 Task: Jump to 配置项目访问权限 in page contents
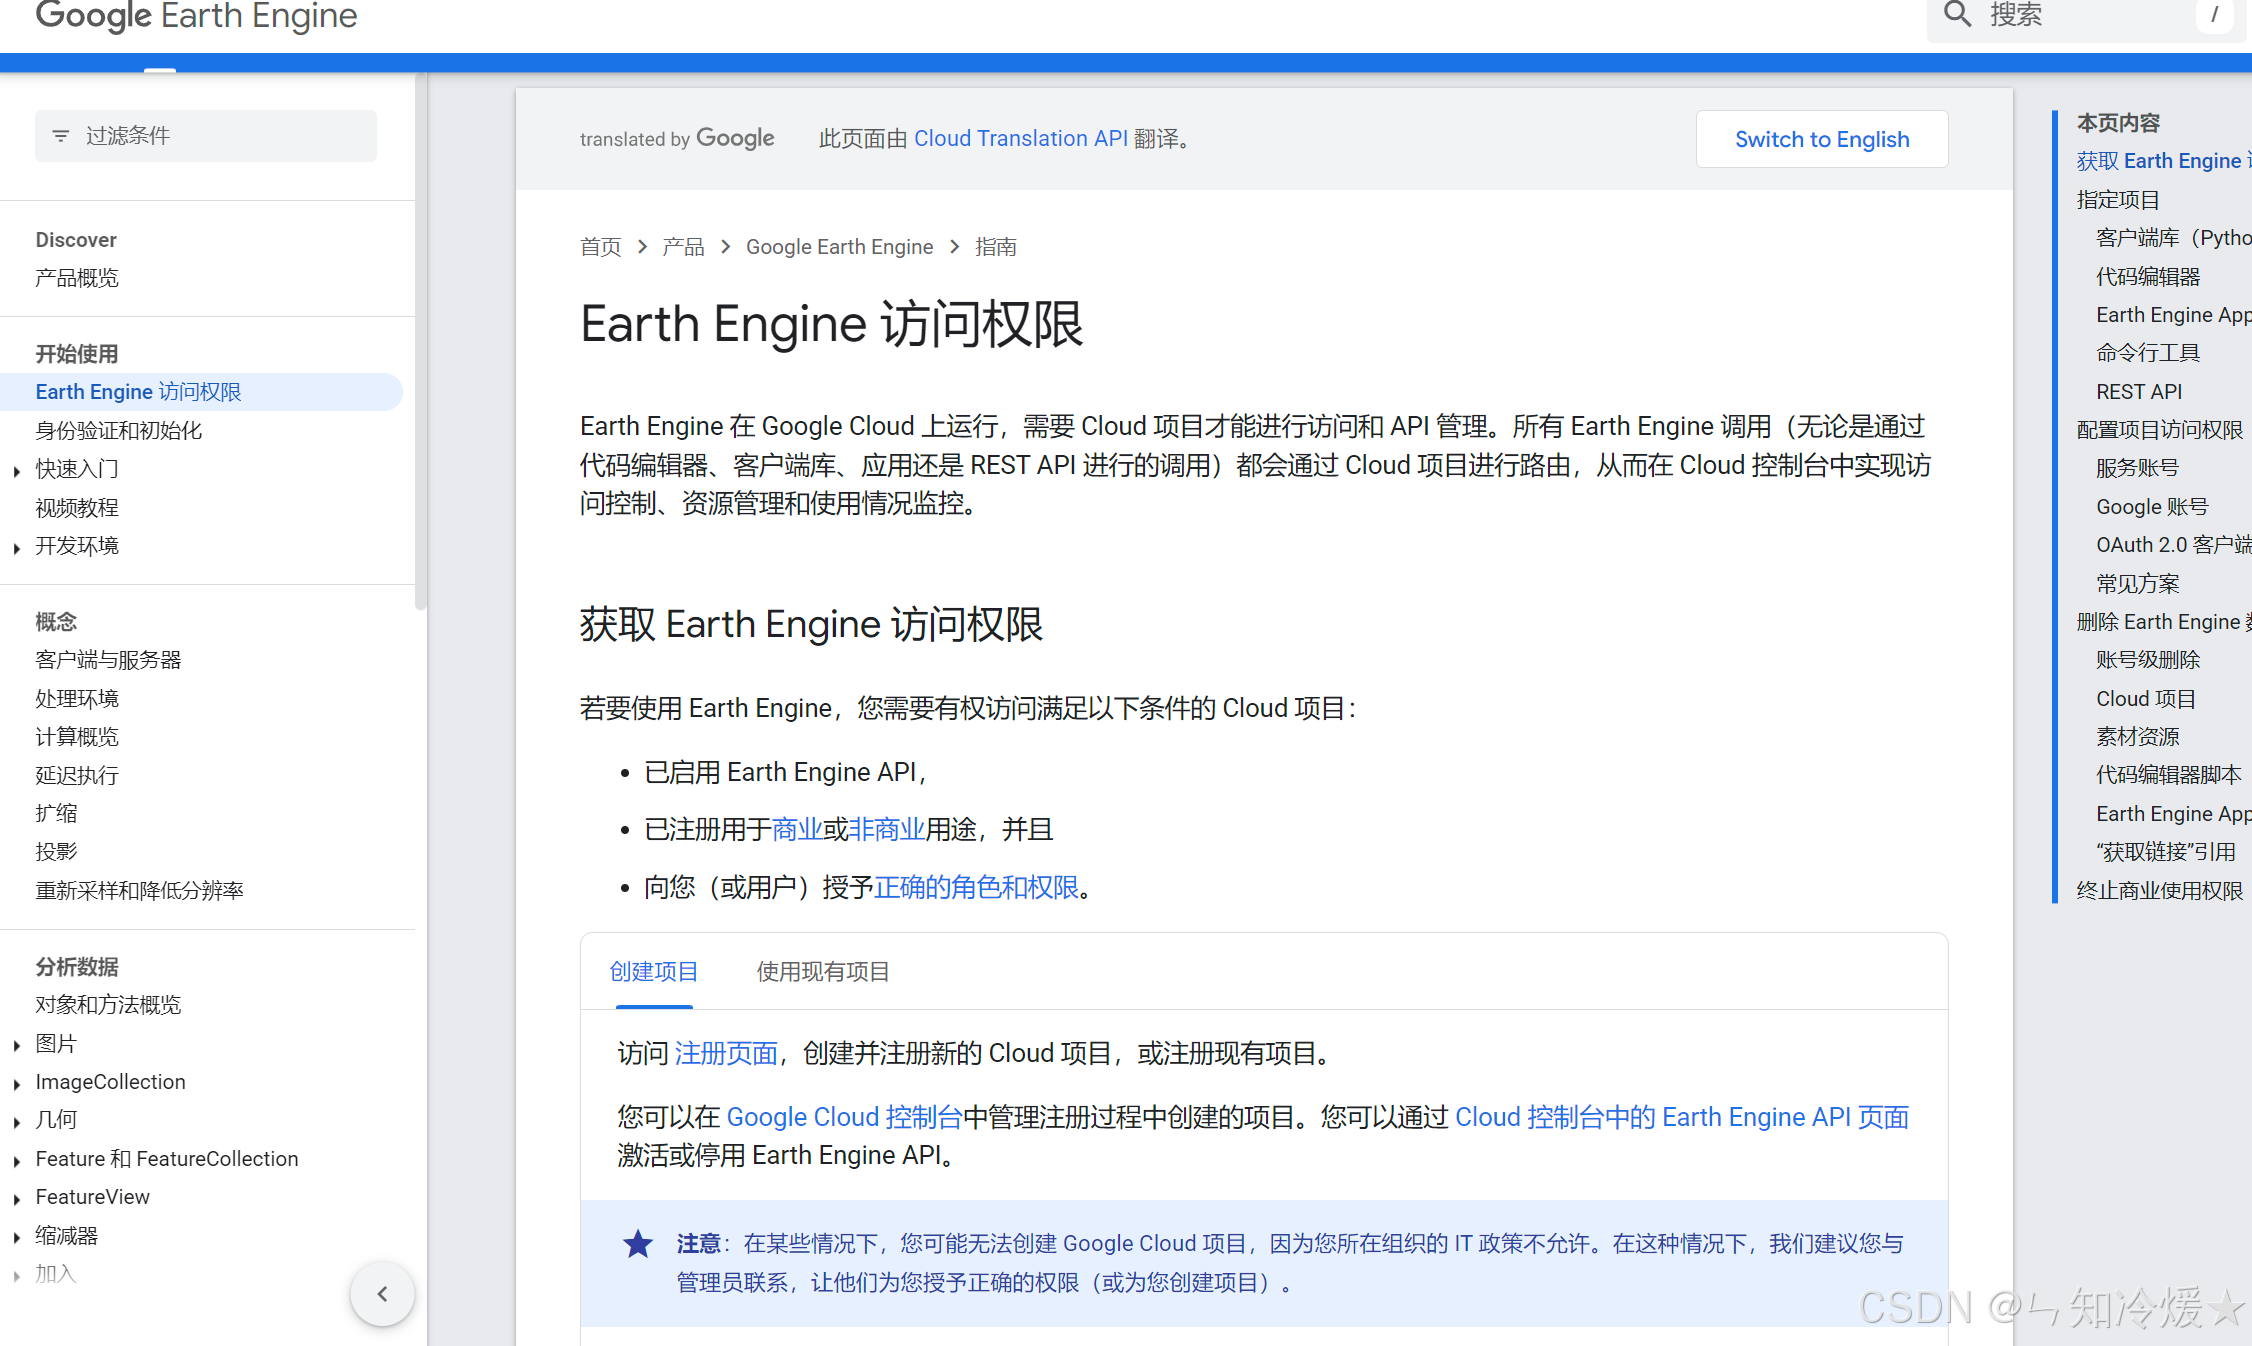2159,430
